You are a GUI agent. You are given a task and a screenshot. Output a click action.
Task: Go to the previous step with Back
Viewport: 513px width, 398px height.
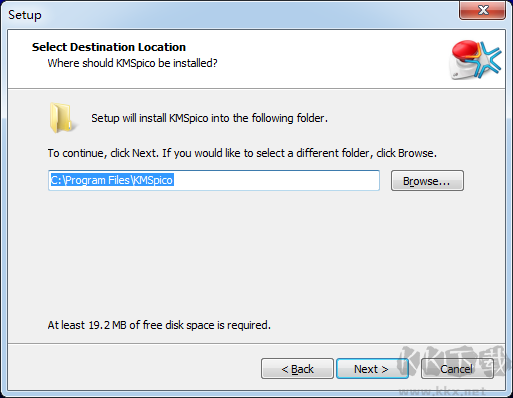click(x=297, y=369)
